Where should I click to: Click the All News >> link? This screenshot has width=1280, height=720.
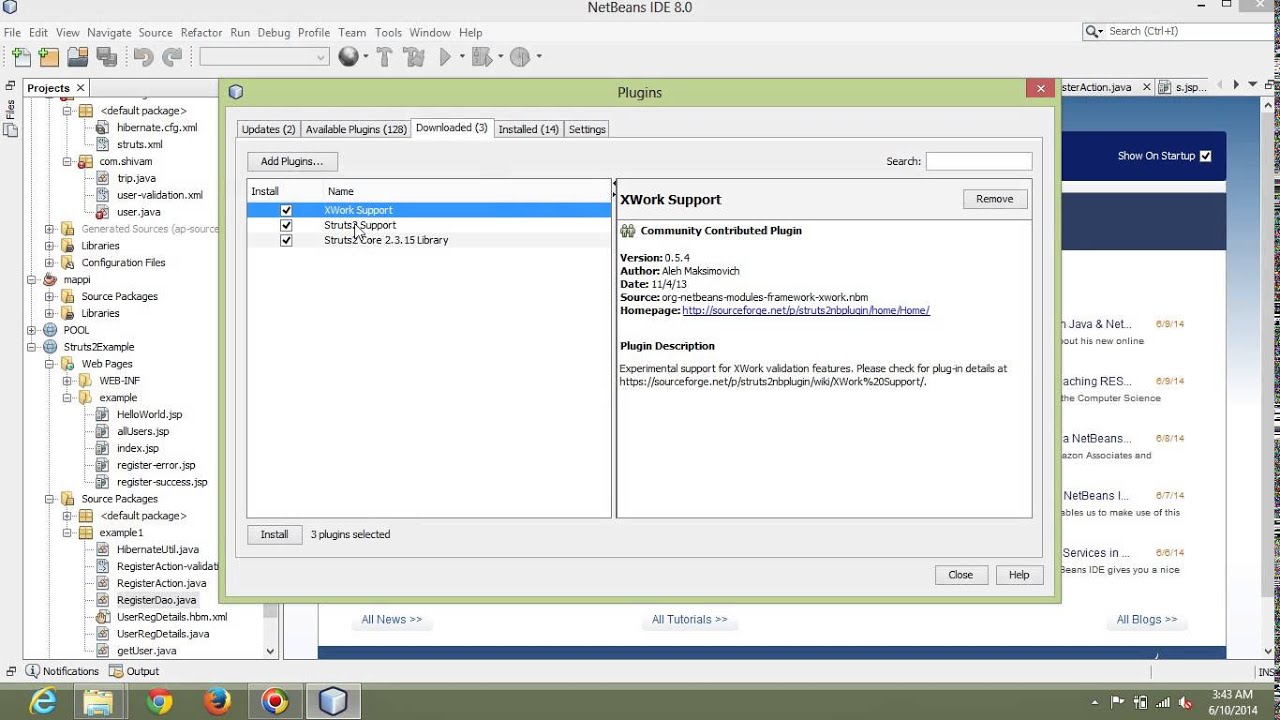[392, 620]
